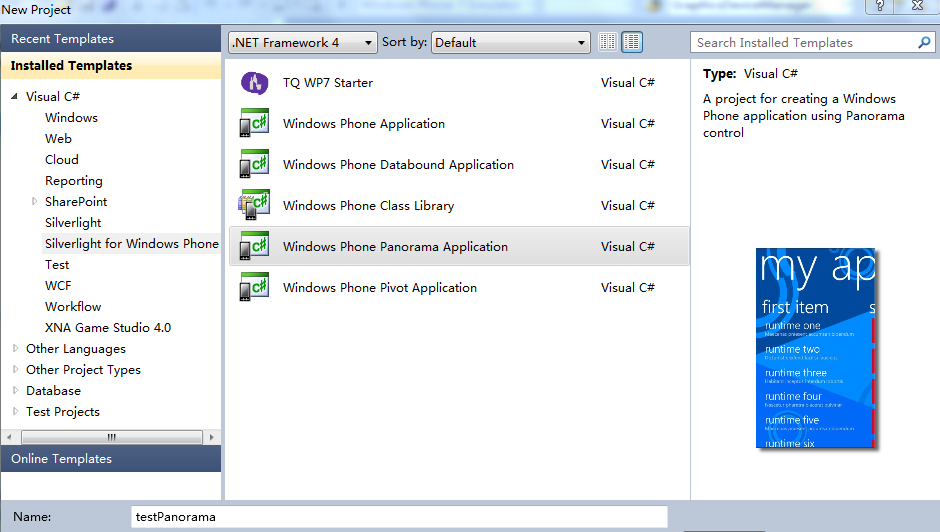Select the Windows category
The image size is (940, 532).
coord(71,118)
